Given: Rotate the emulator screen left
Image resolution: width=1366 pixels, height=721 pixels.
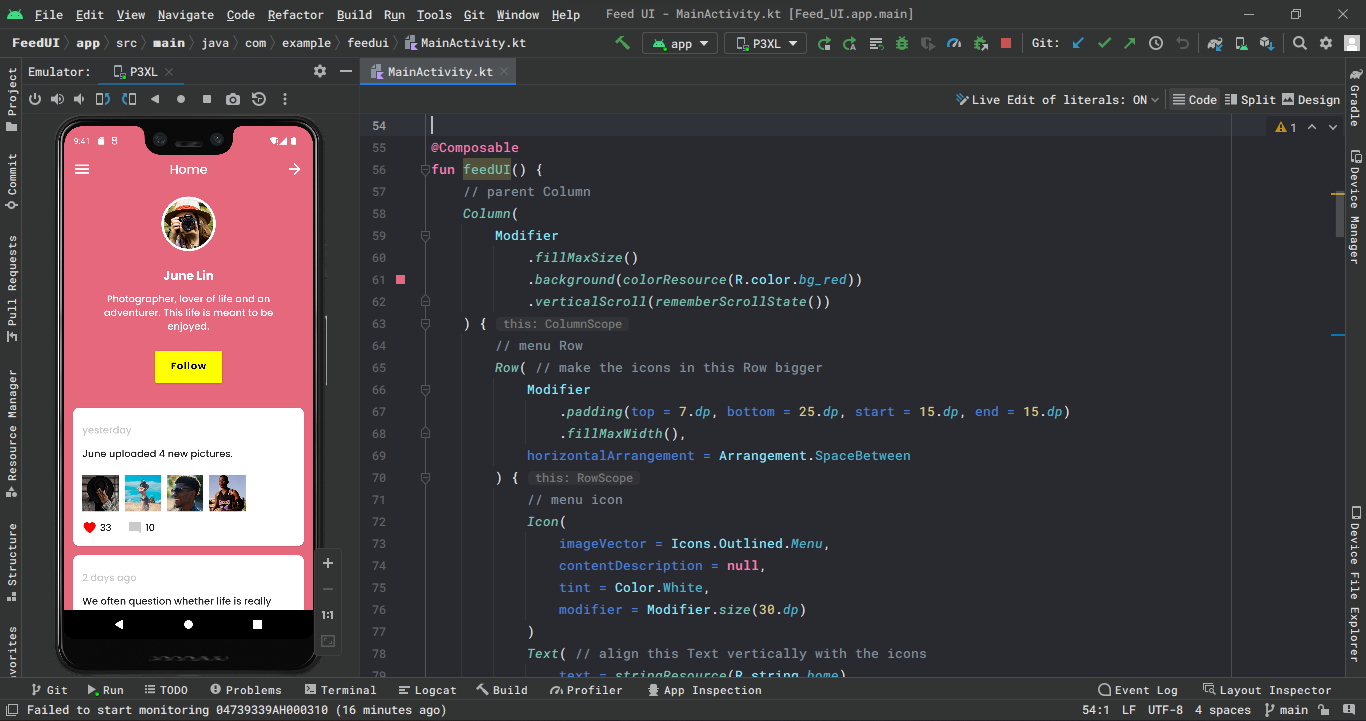Looking at the screenshot, I should point(104,99).
